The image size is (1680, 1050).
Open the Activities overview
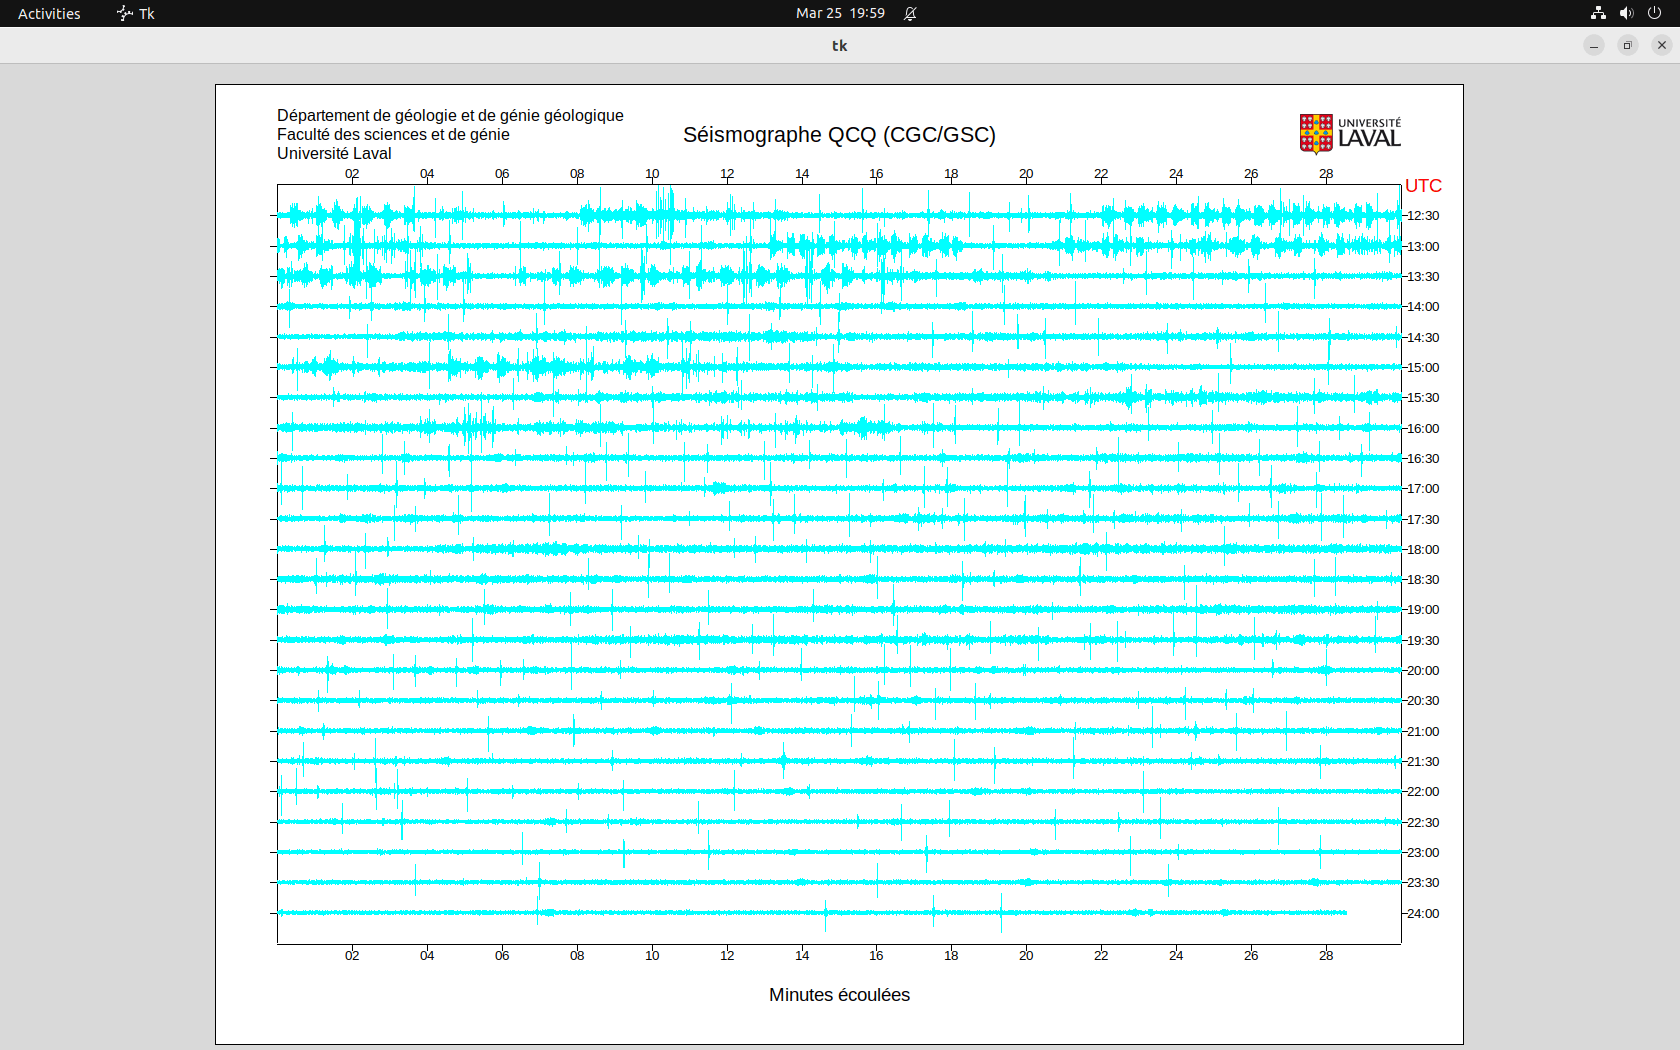(49, 13)
